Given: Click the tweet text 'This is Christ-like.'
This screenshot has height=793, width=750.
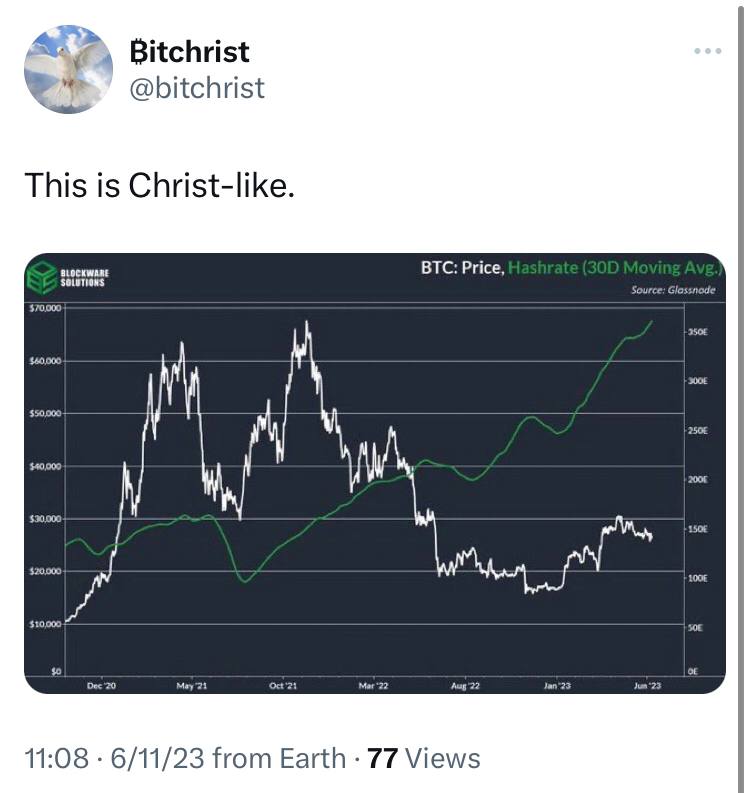Looking at the screenshot, I should pyautogui.click(x=159, y=185).
